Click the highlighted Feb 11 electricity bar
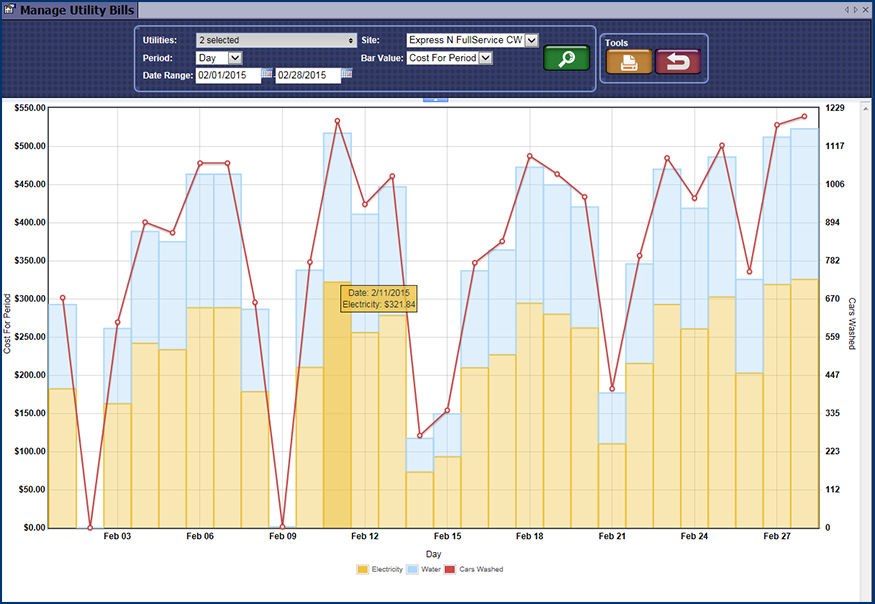The width and height of the screenshot is (875, 604). (337, 420)
